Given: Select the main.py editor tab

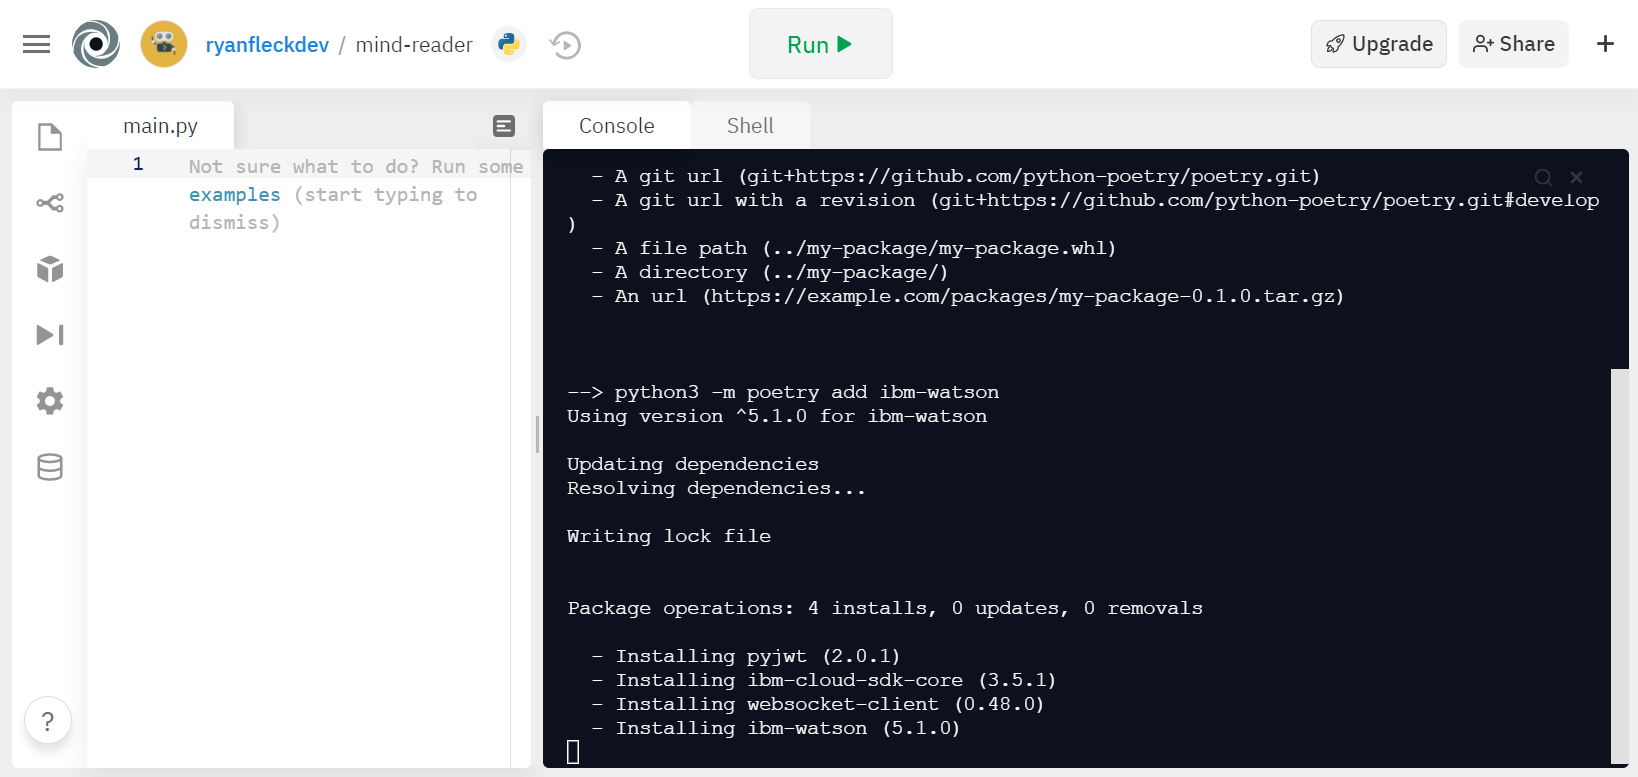Looking at the screenshot, I should 160,126.
